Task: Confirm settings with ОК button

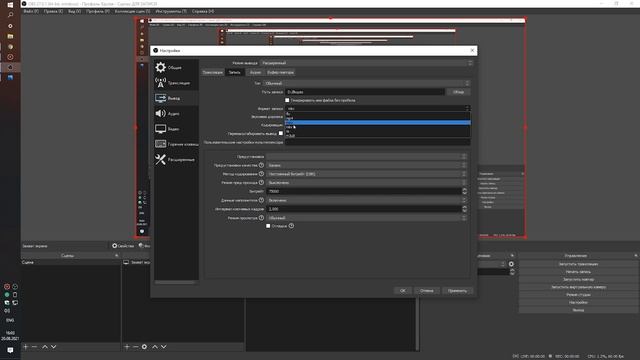Action: pos(403,291)
